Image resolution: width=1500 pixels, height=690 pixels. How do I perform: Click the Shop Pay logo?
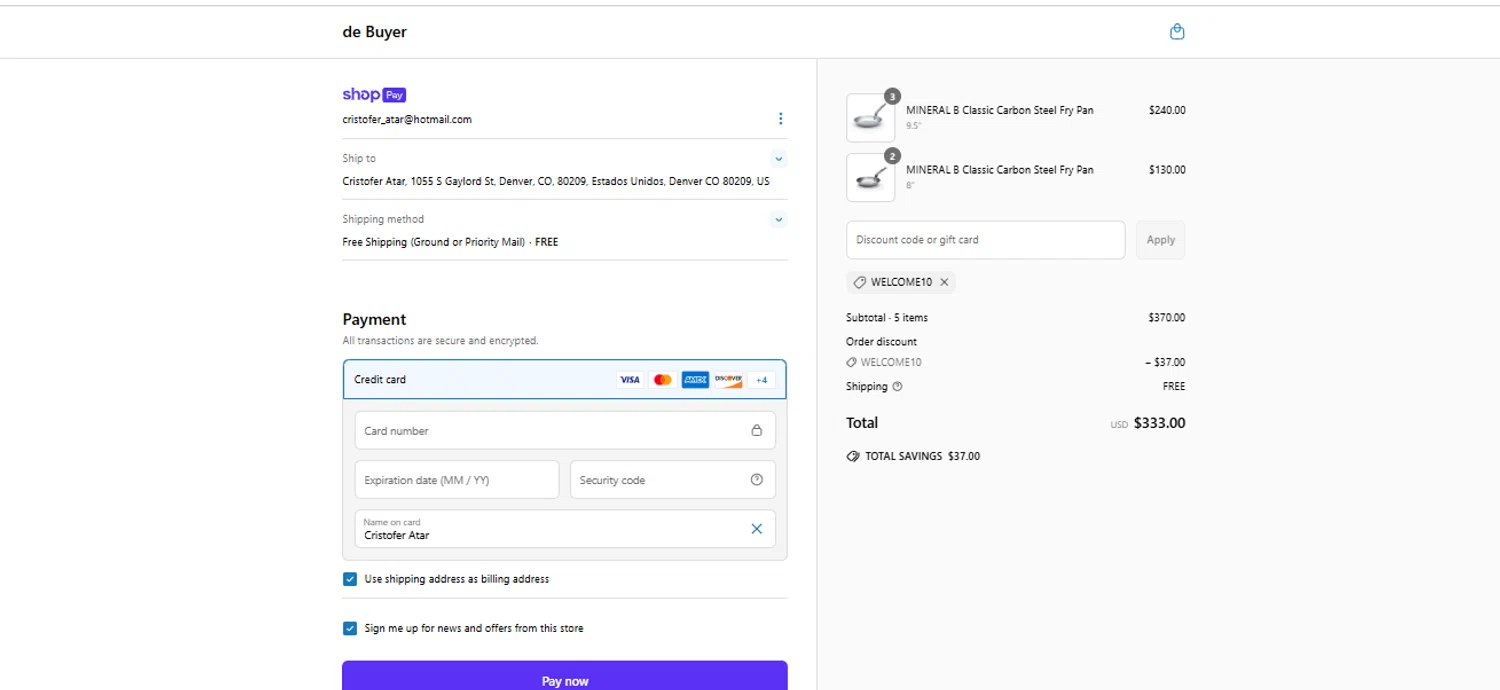(374, 95)
